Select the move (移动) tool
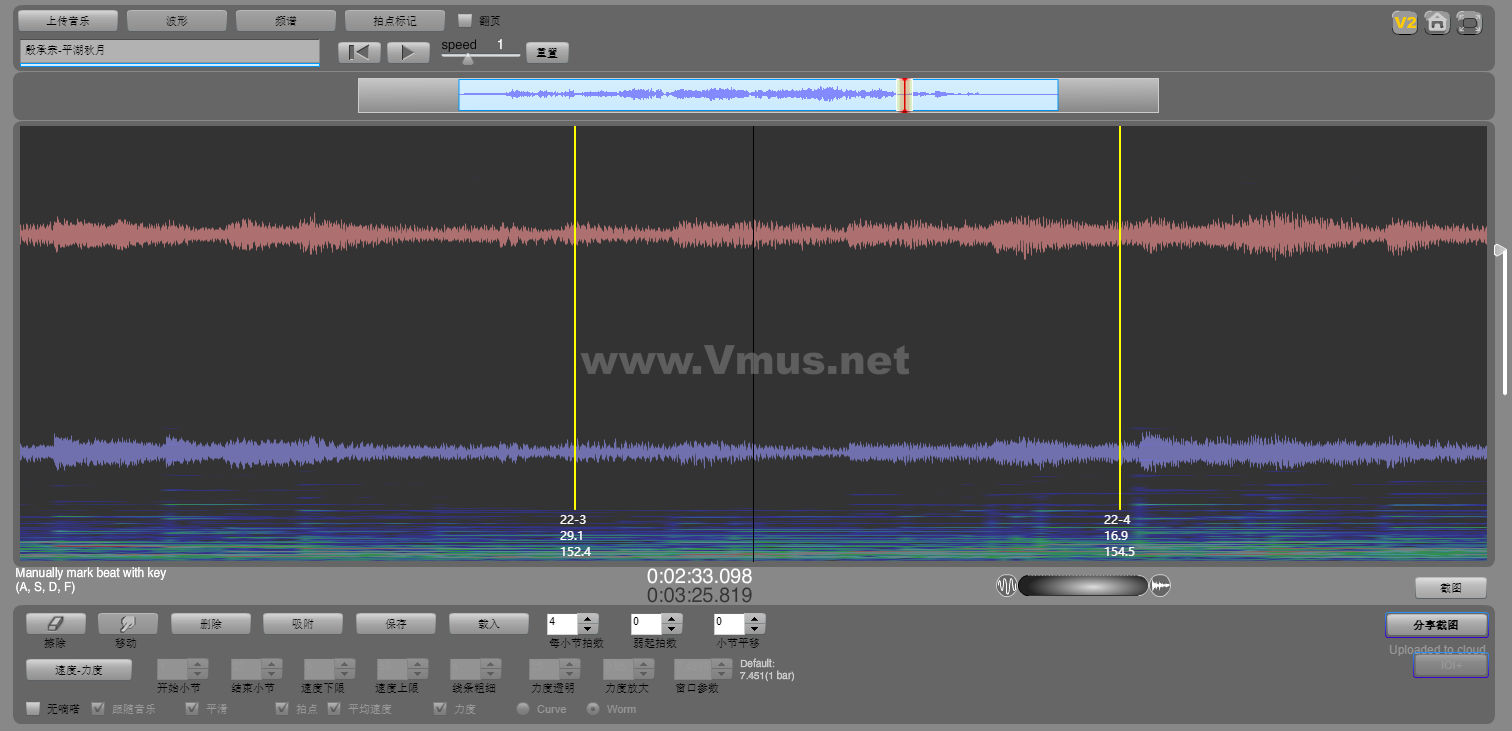The image size is (1512, 731). [x=127, y=623]
